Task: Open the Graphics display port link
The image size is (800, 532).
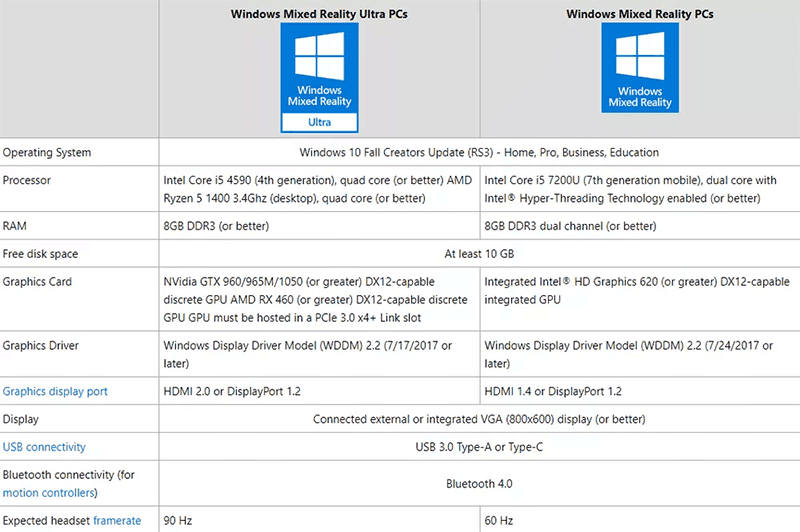Action: coord(55,391)
